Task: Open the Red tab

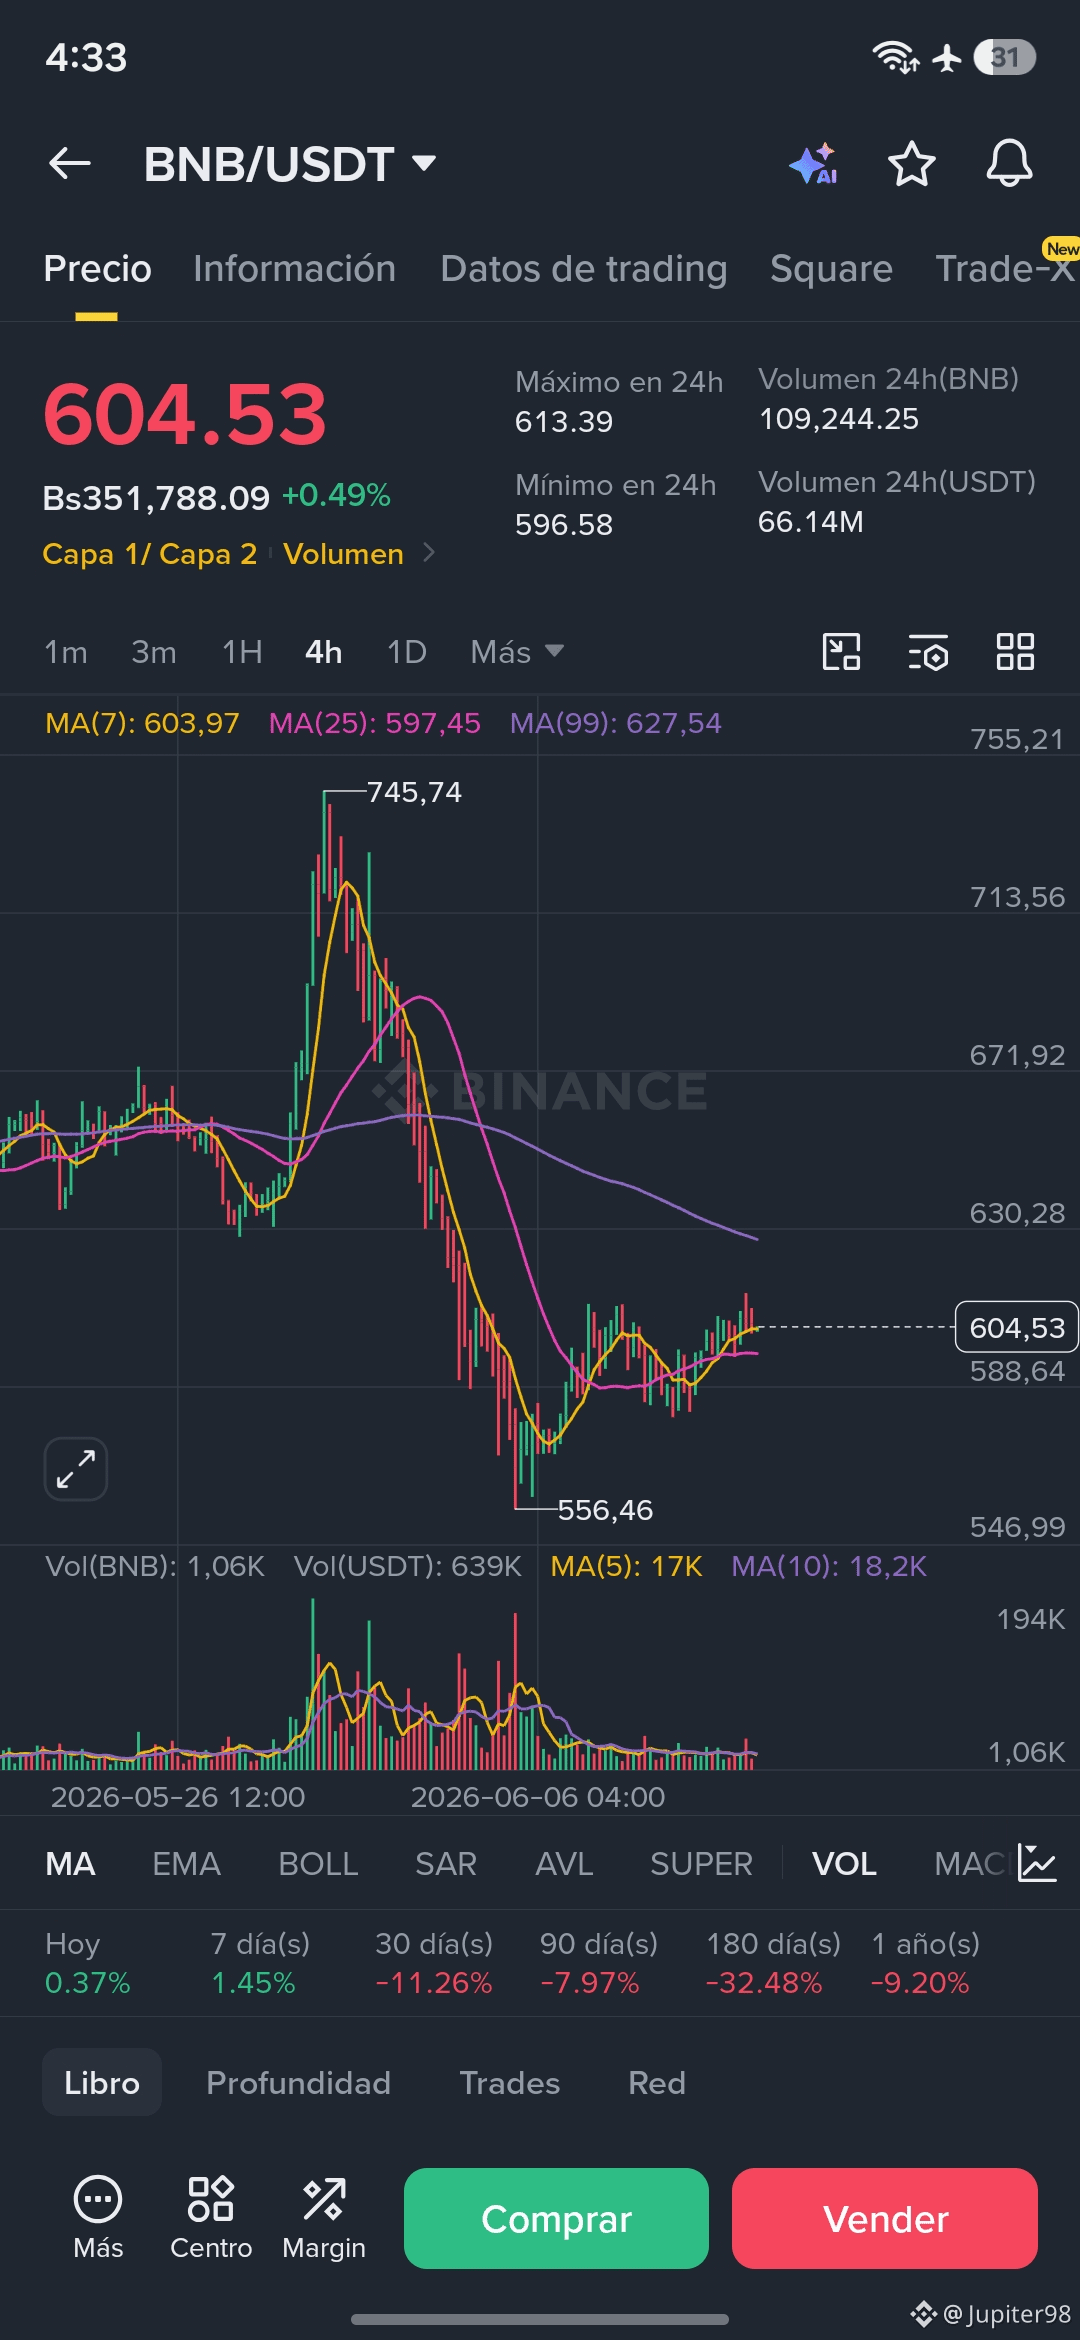Action: click(x=656, y=2082)
